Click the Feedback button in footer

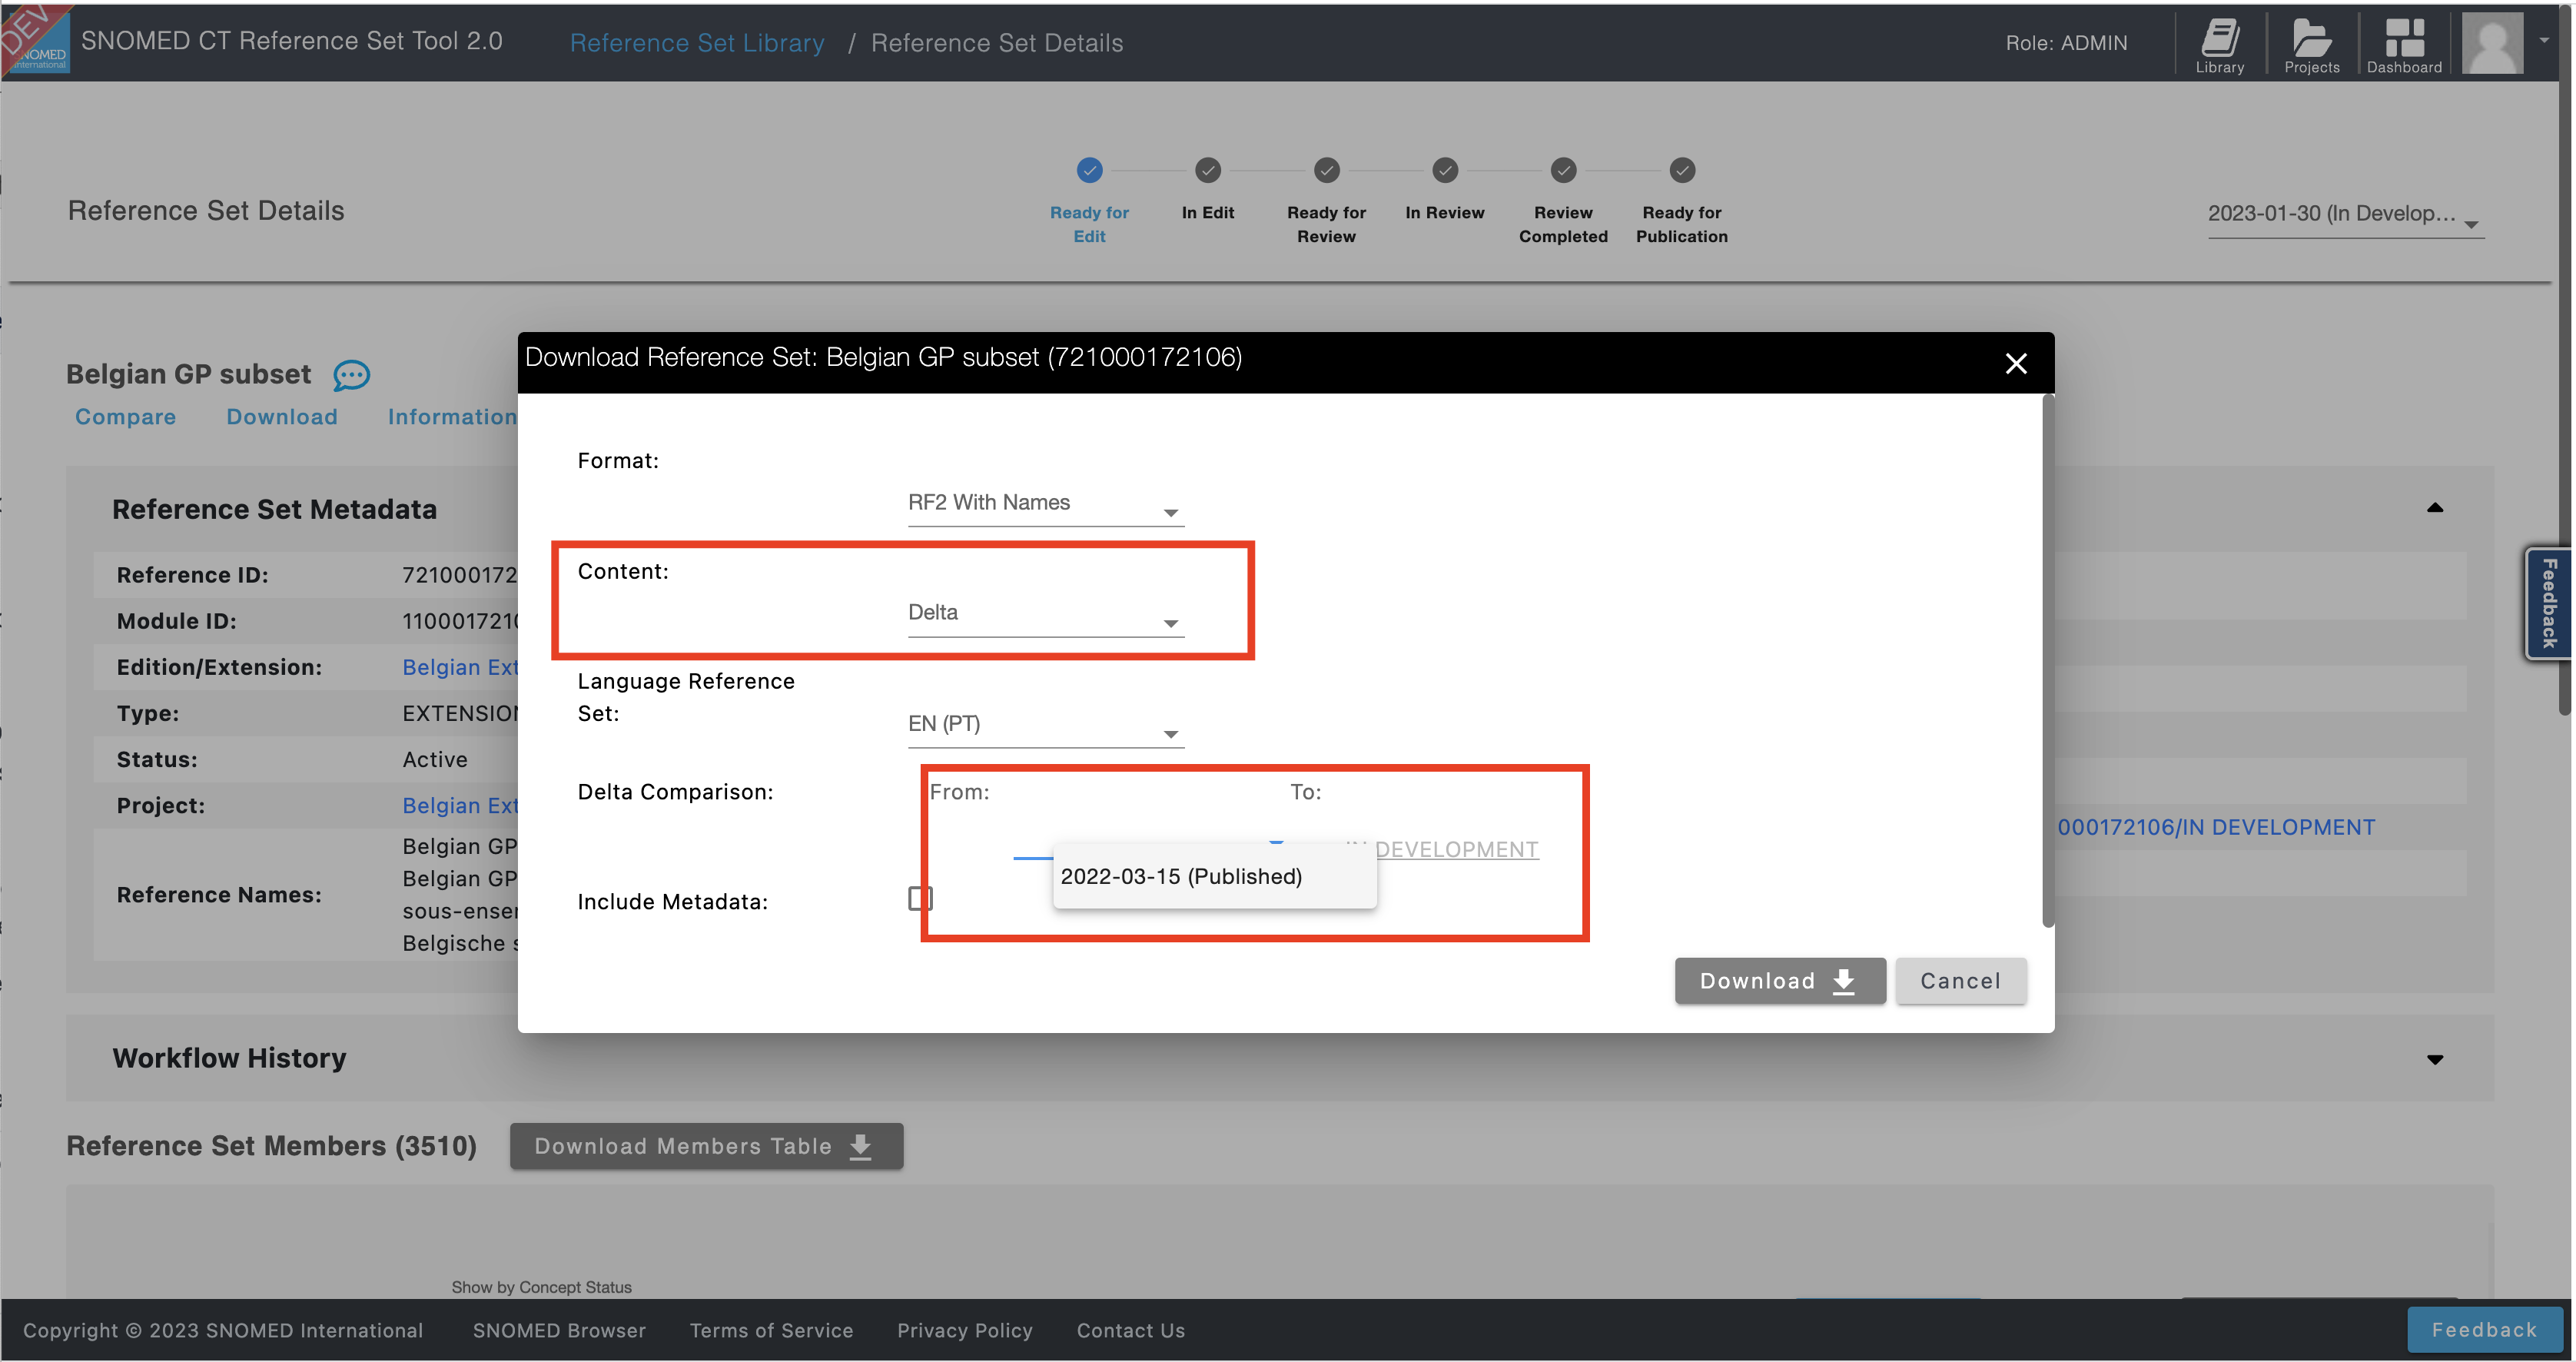[x=2484, y=1330]
